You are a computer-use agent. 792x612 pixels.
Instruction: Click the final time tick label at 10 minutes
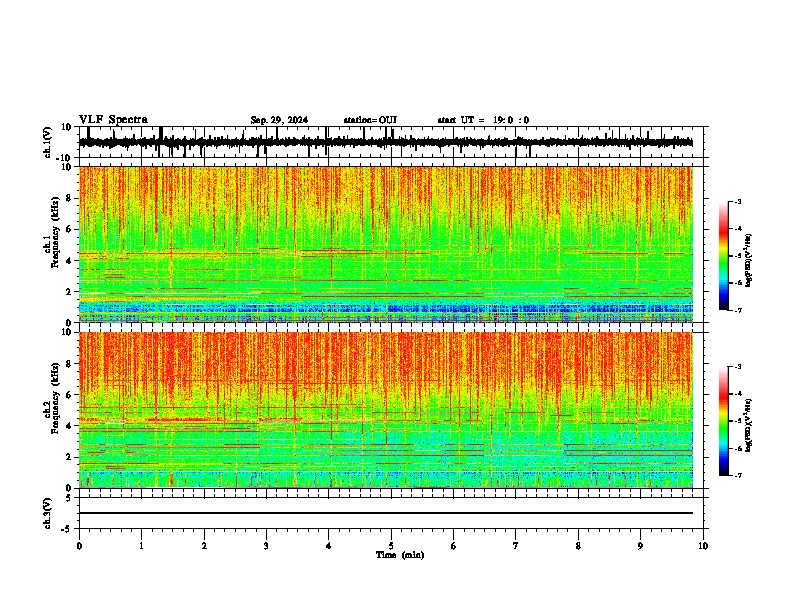click(703, 546)
